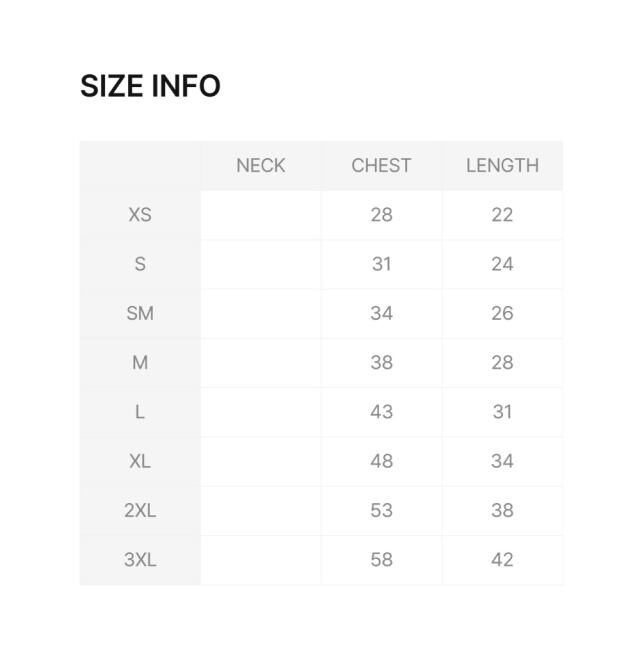
Task: Click length value 22 in XS row
Action: [x=502, y=215]
